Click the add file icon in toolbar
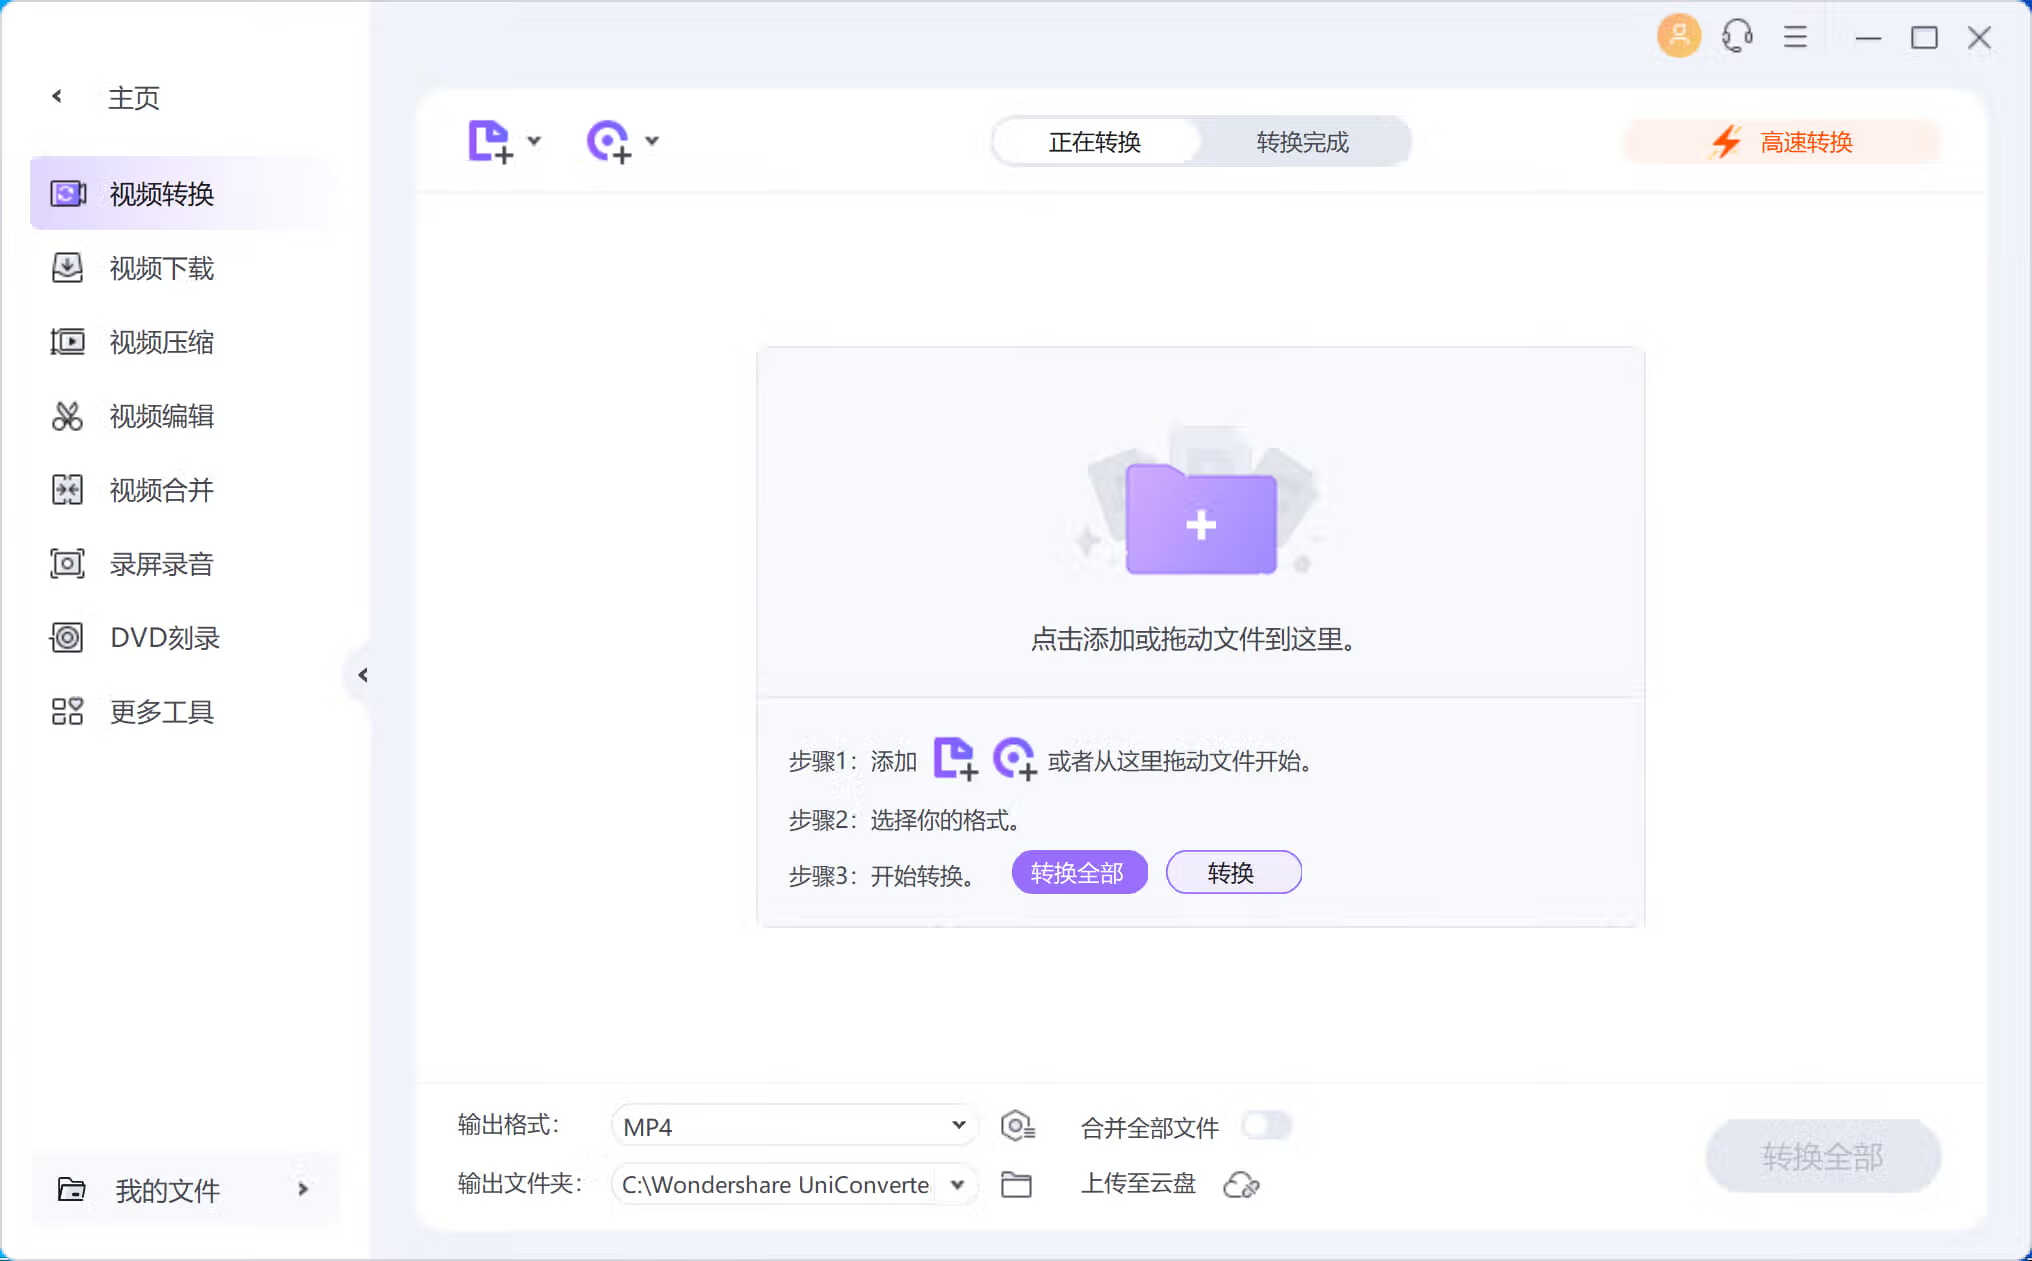The width and height of the screenshot is (2032, 1261). 492,141
